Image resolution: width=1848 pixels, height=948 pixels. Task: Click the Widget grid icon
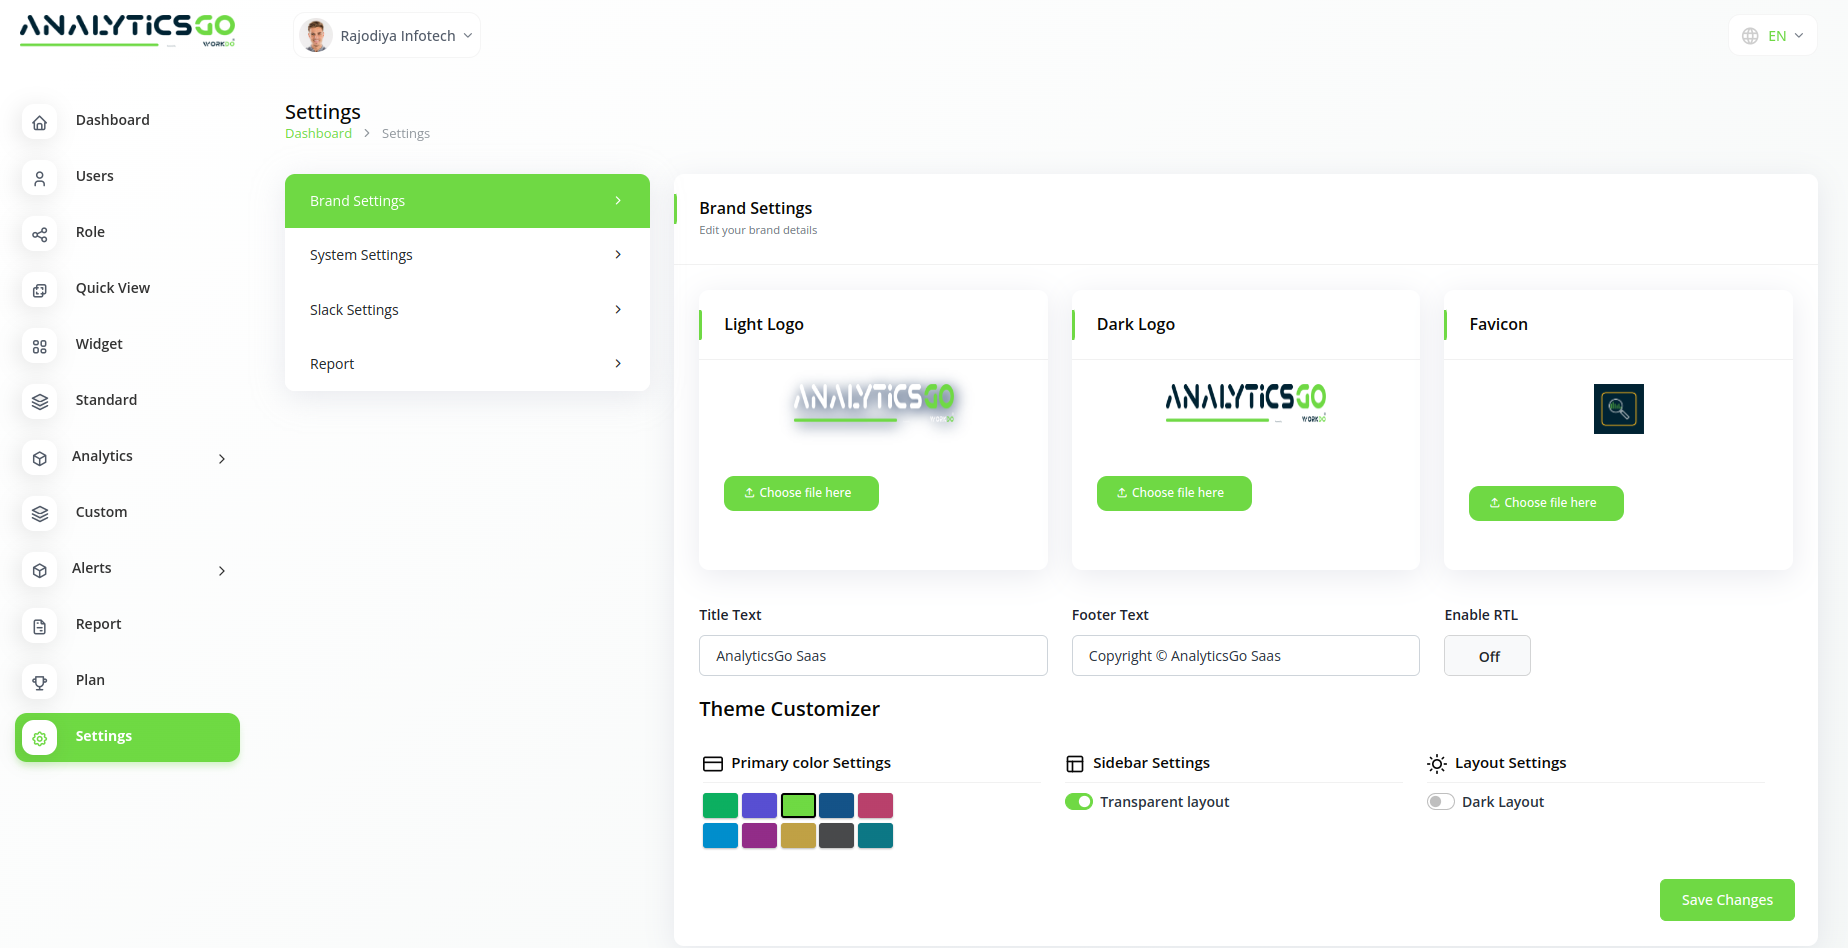coord(40,346)
